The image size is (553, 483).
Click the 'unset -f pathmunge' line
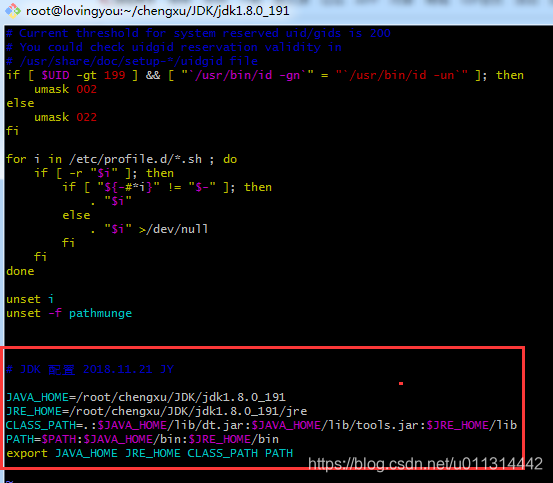69,313
